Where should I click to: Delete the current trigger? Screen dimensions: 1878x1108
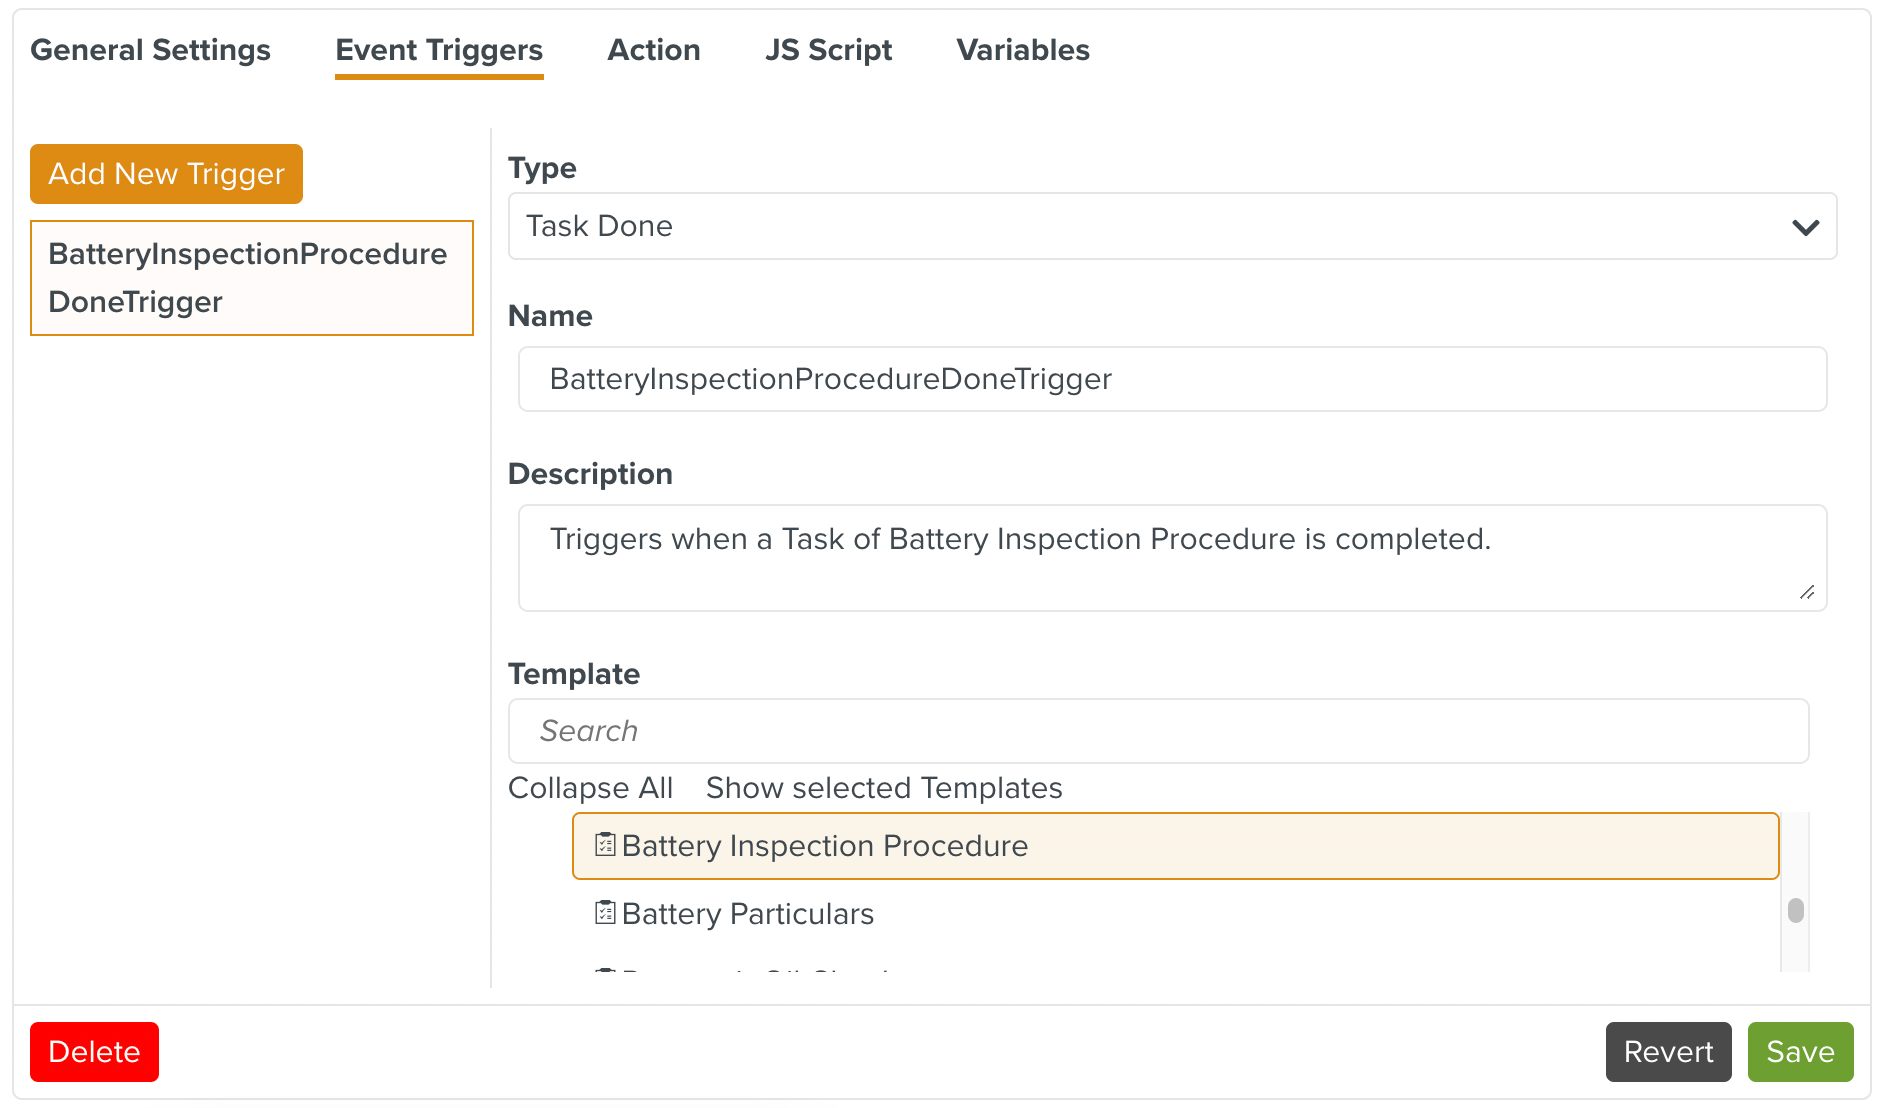point(94,1051)
